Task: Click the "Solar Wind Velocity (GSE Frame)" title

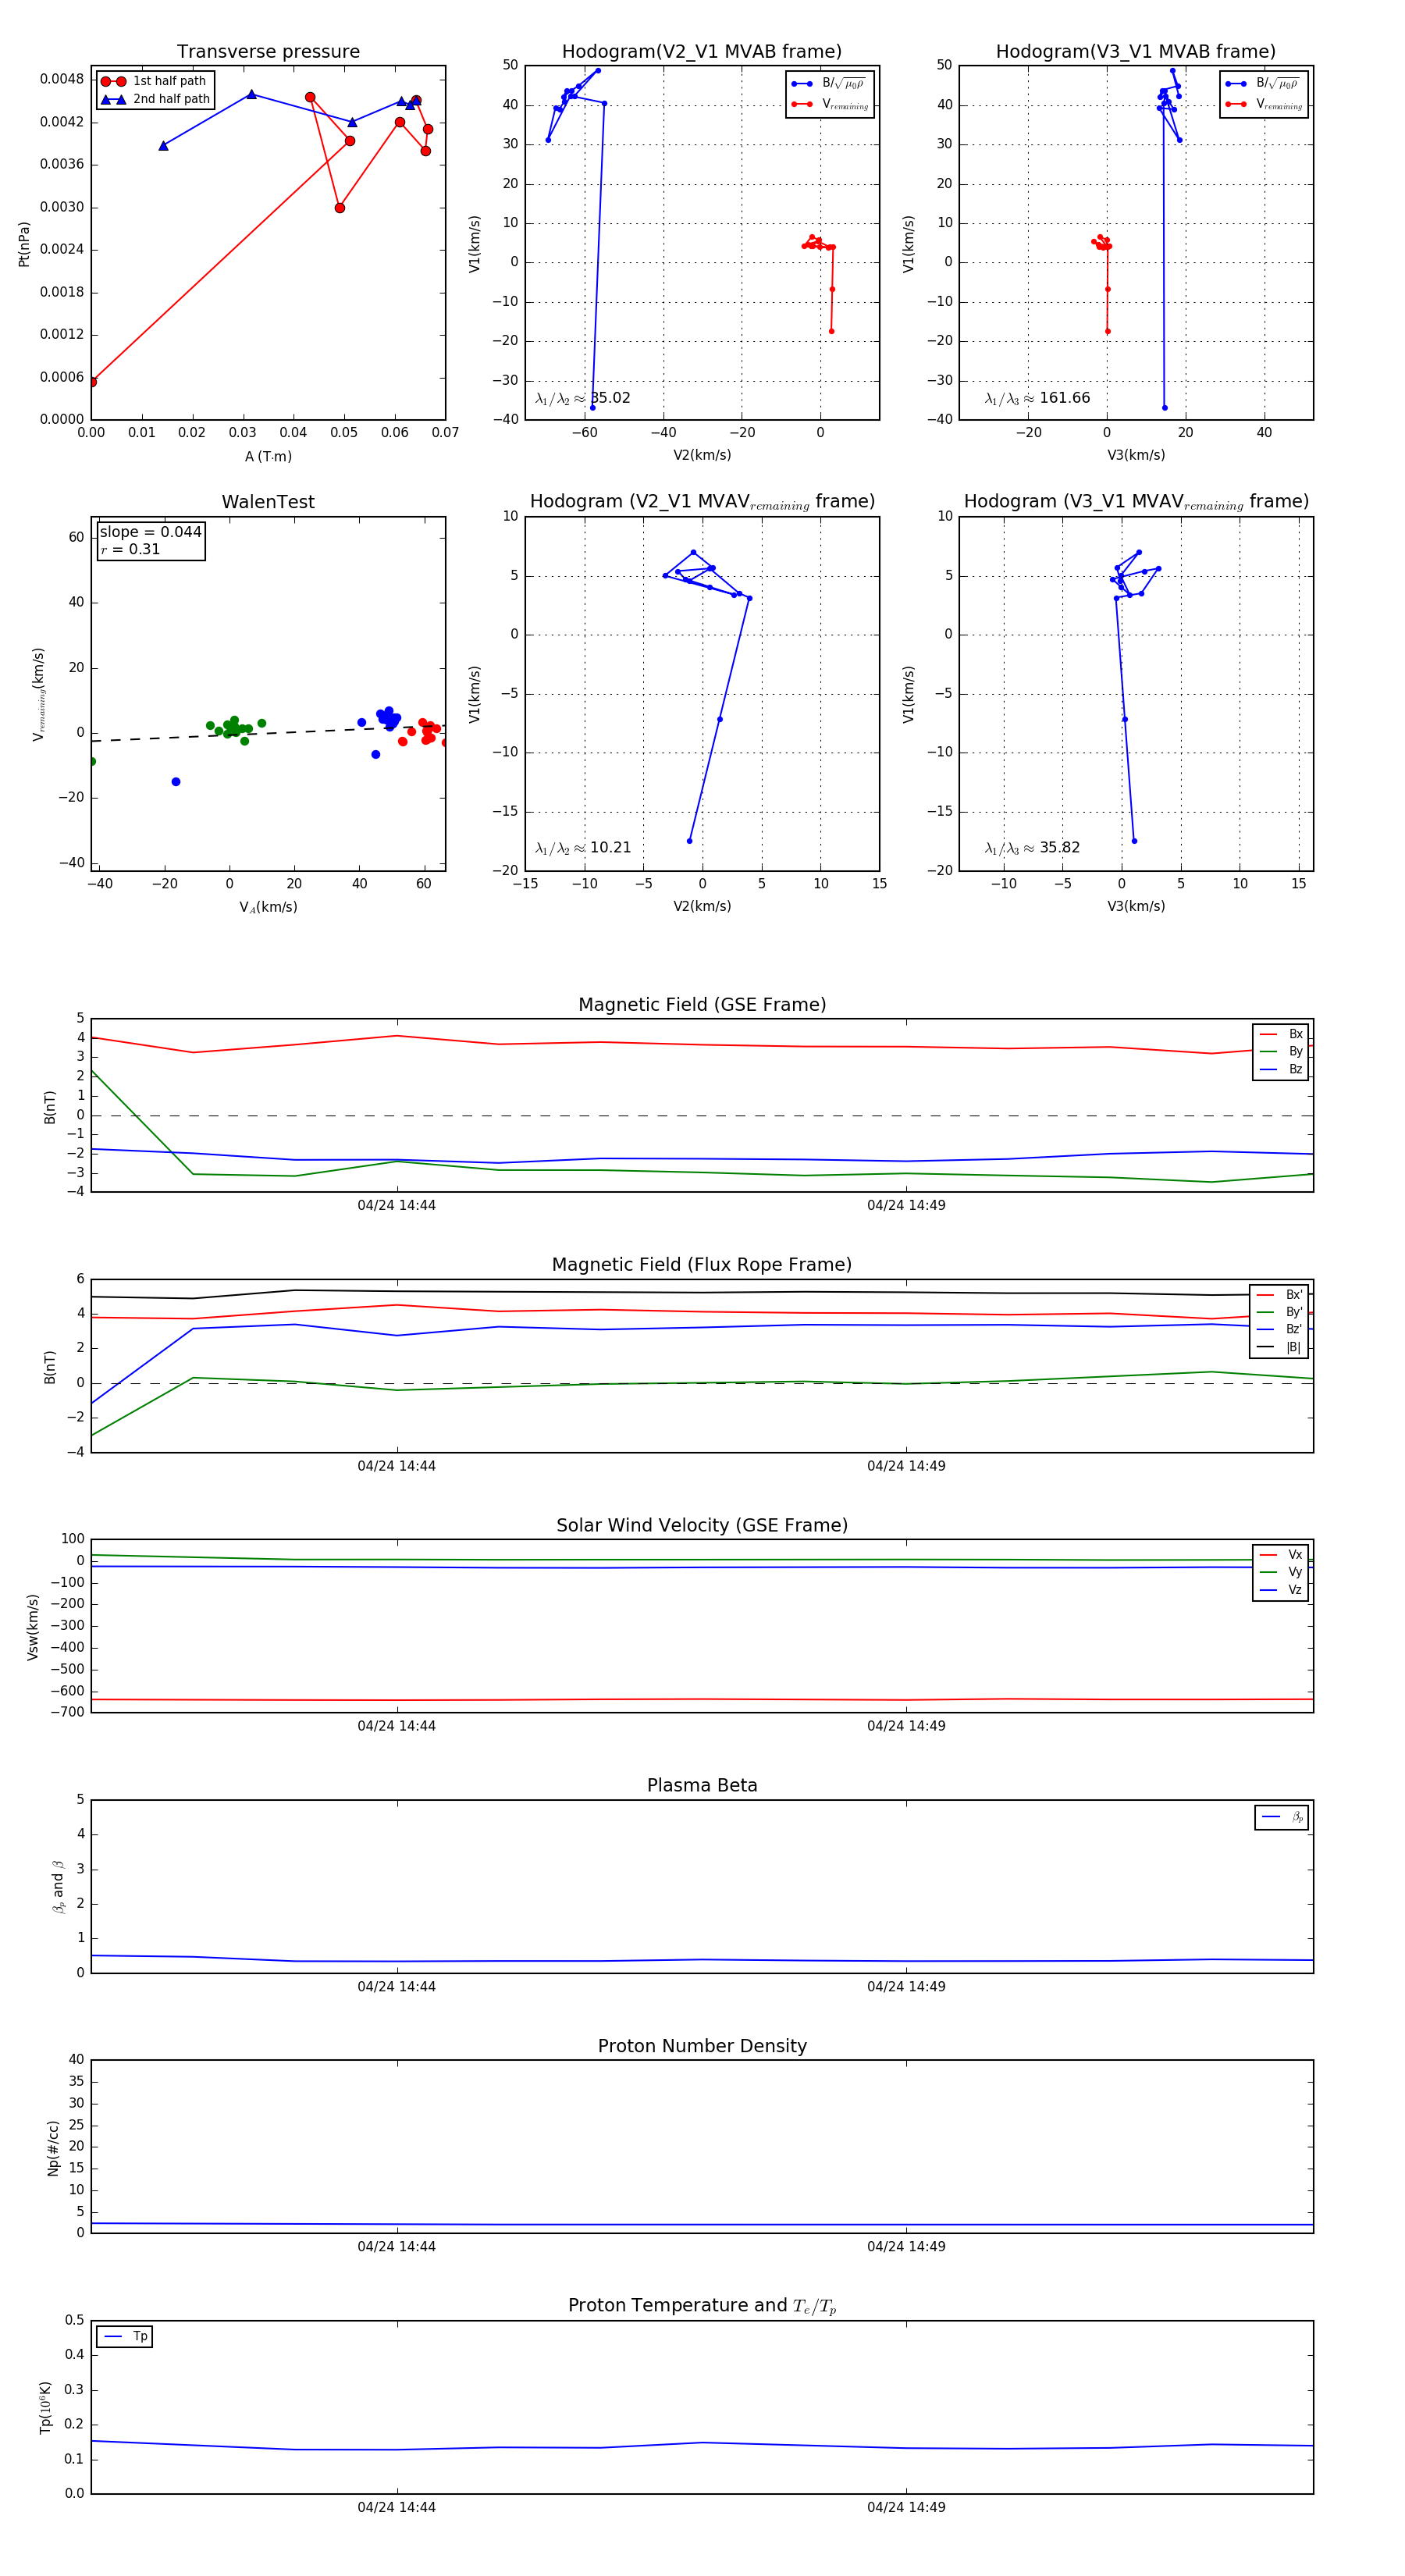Action: tap(702, 1525)
